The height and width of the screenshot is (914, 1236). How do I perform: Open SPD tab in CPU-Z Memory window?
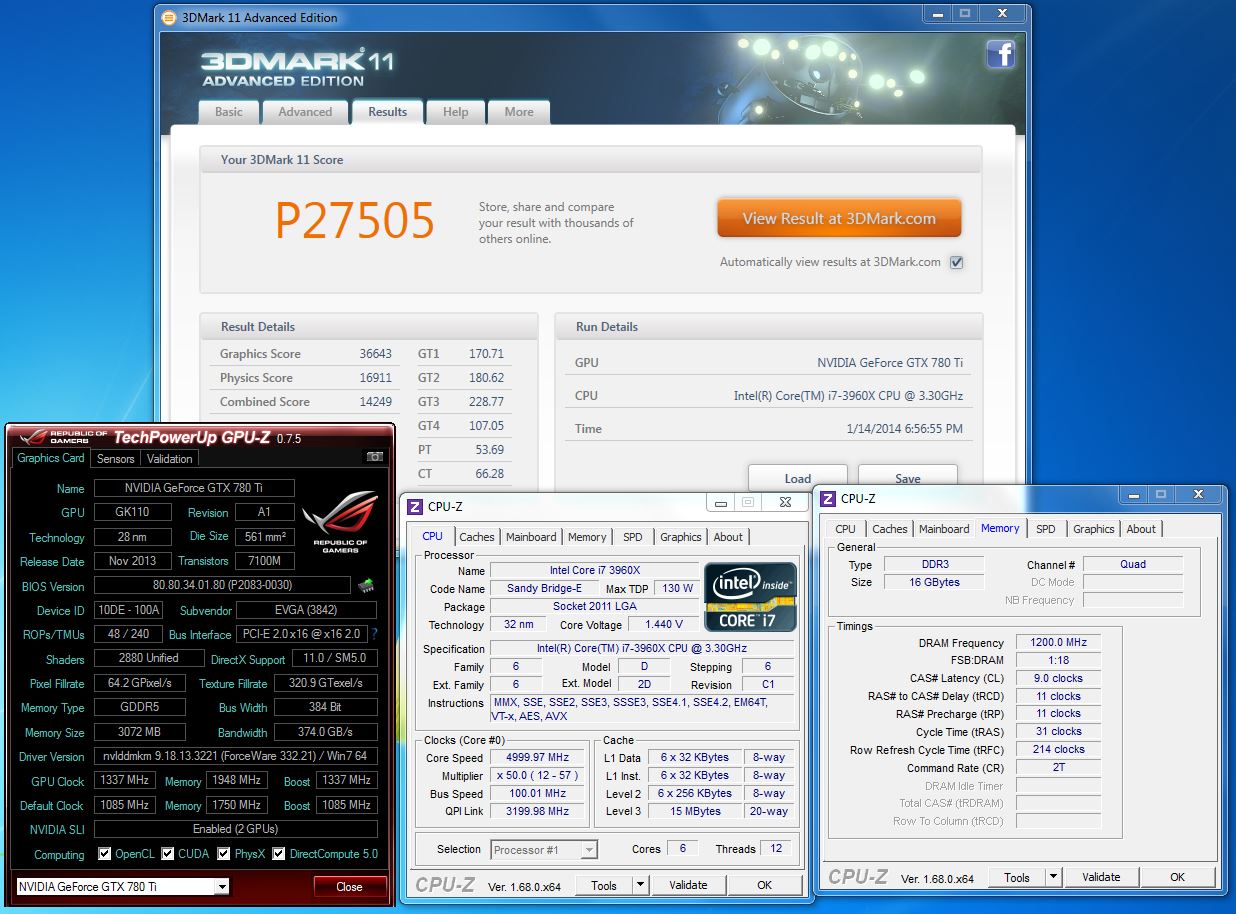[x=1045, y=529]
